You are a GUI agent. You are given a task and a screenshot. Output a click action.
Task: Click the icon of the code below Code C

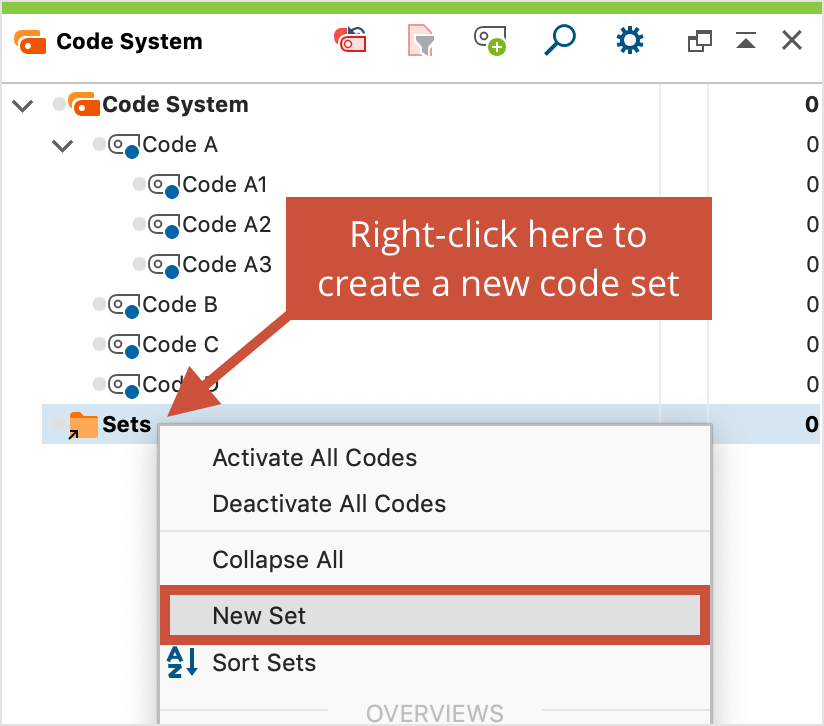[124, 386]
